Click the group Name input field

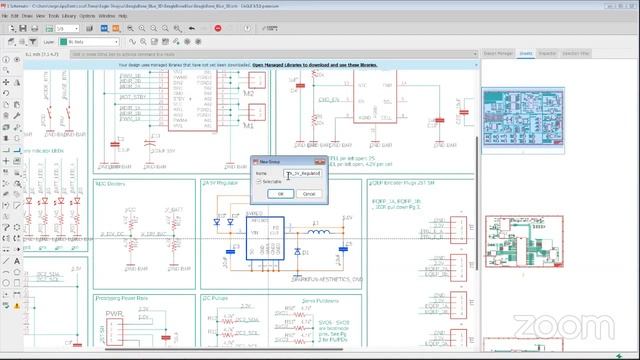point(302,173)
